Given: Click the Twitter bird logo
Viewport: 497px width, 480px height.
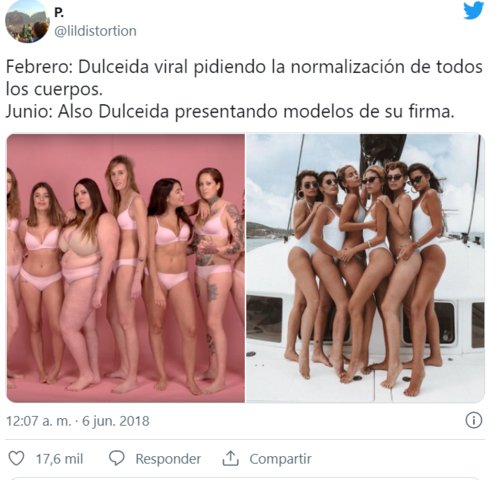Looking at the screenshot, I should (x=473, y=10).
